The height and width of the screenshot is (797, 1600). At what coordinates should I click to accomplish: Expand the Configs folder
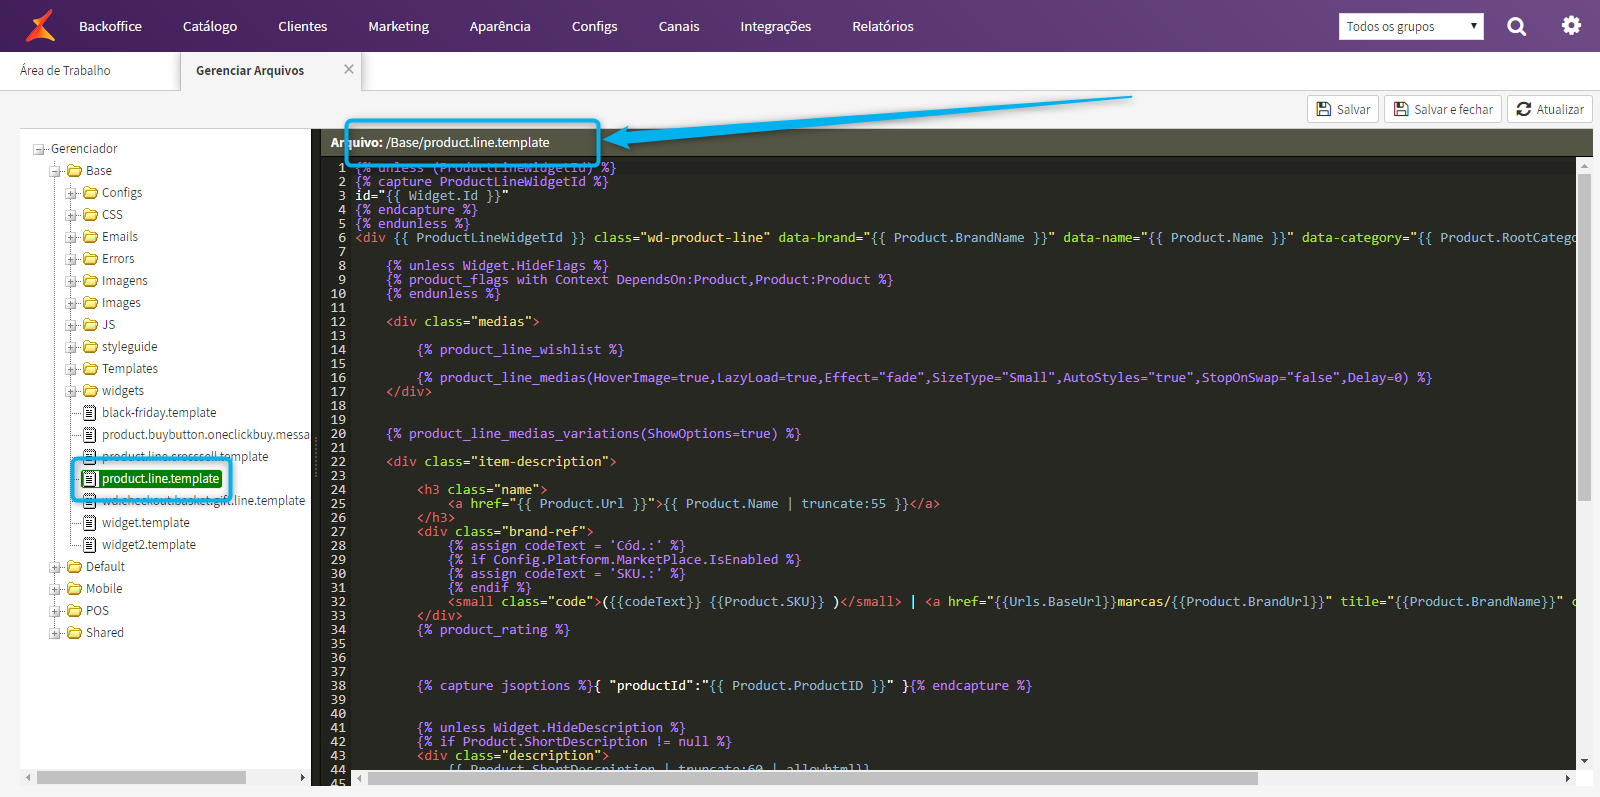(x=72, y=193)
